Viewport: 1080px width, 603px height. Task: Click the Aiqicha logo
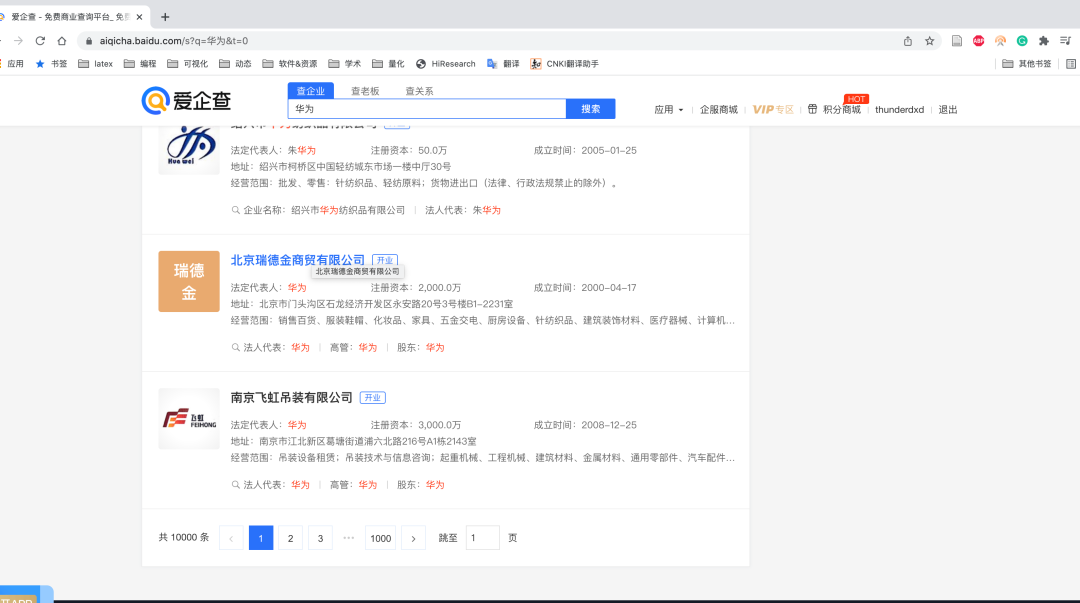pyautogui.click(x=186, y=100)
